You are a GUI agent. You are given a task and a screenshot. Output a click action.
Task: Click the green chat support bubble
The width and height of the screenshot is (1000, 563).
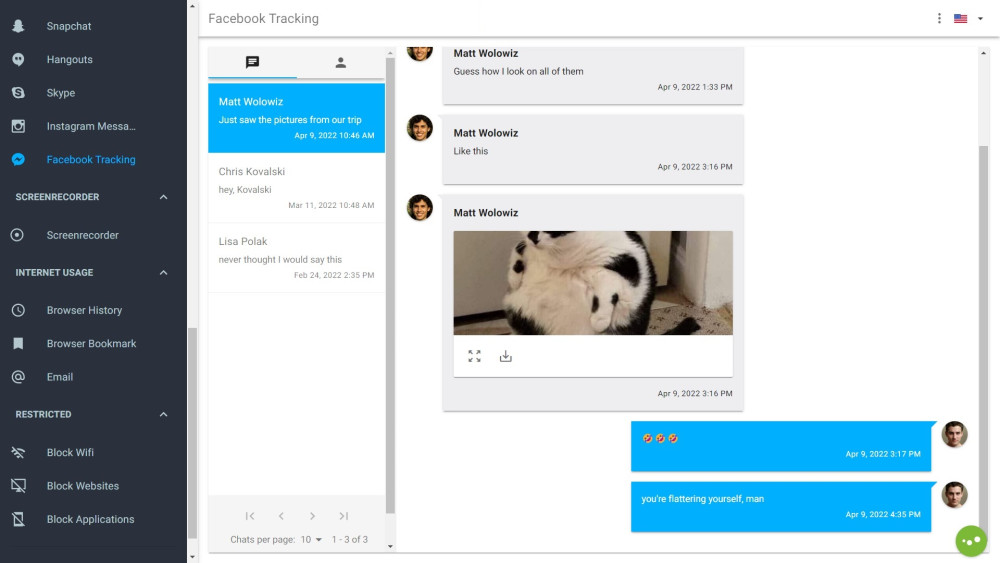[970, 540]
